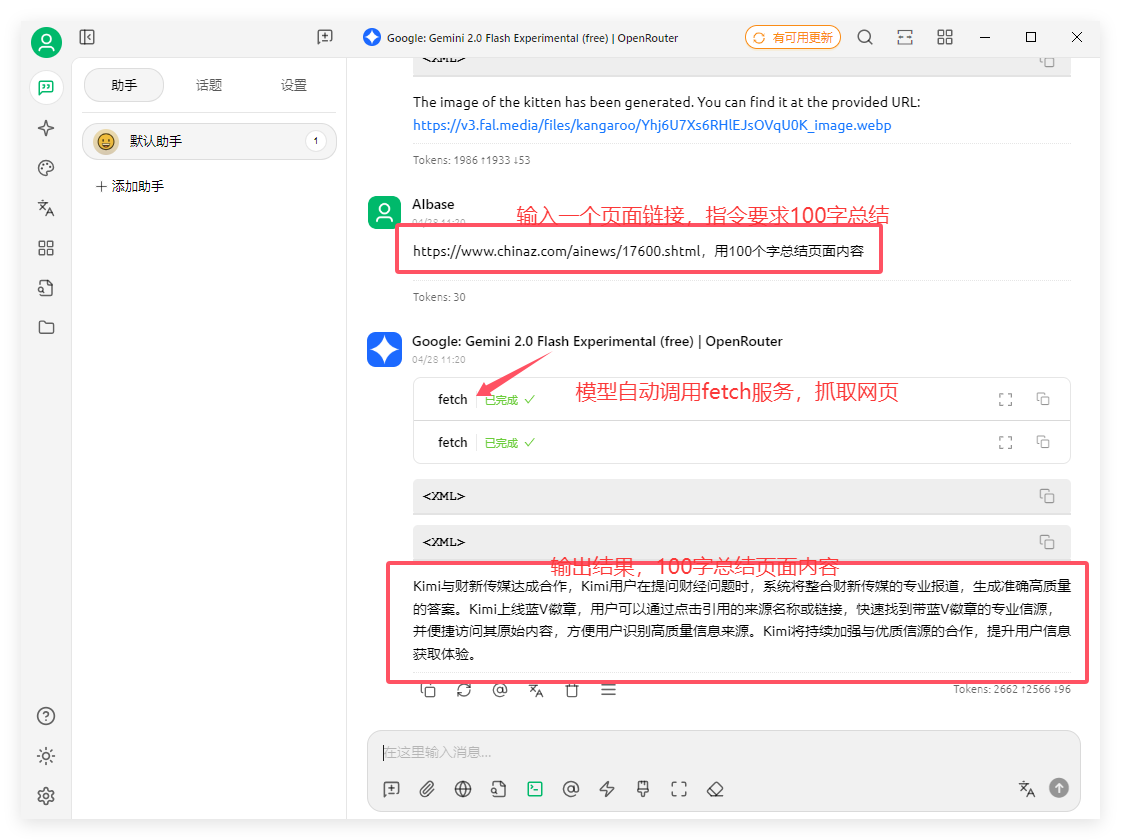This screenshot has width=1121, height=840.
Task: Delete the last response with trash icon
Action: [572, 690]
